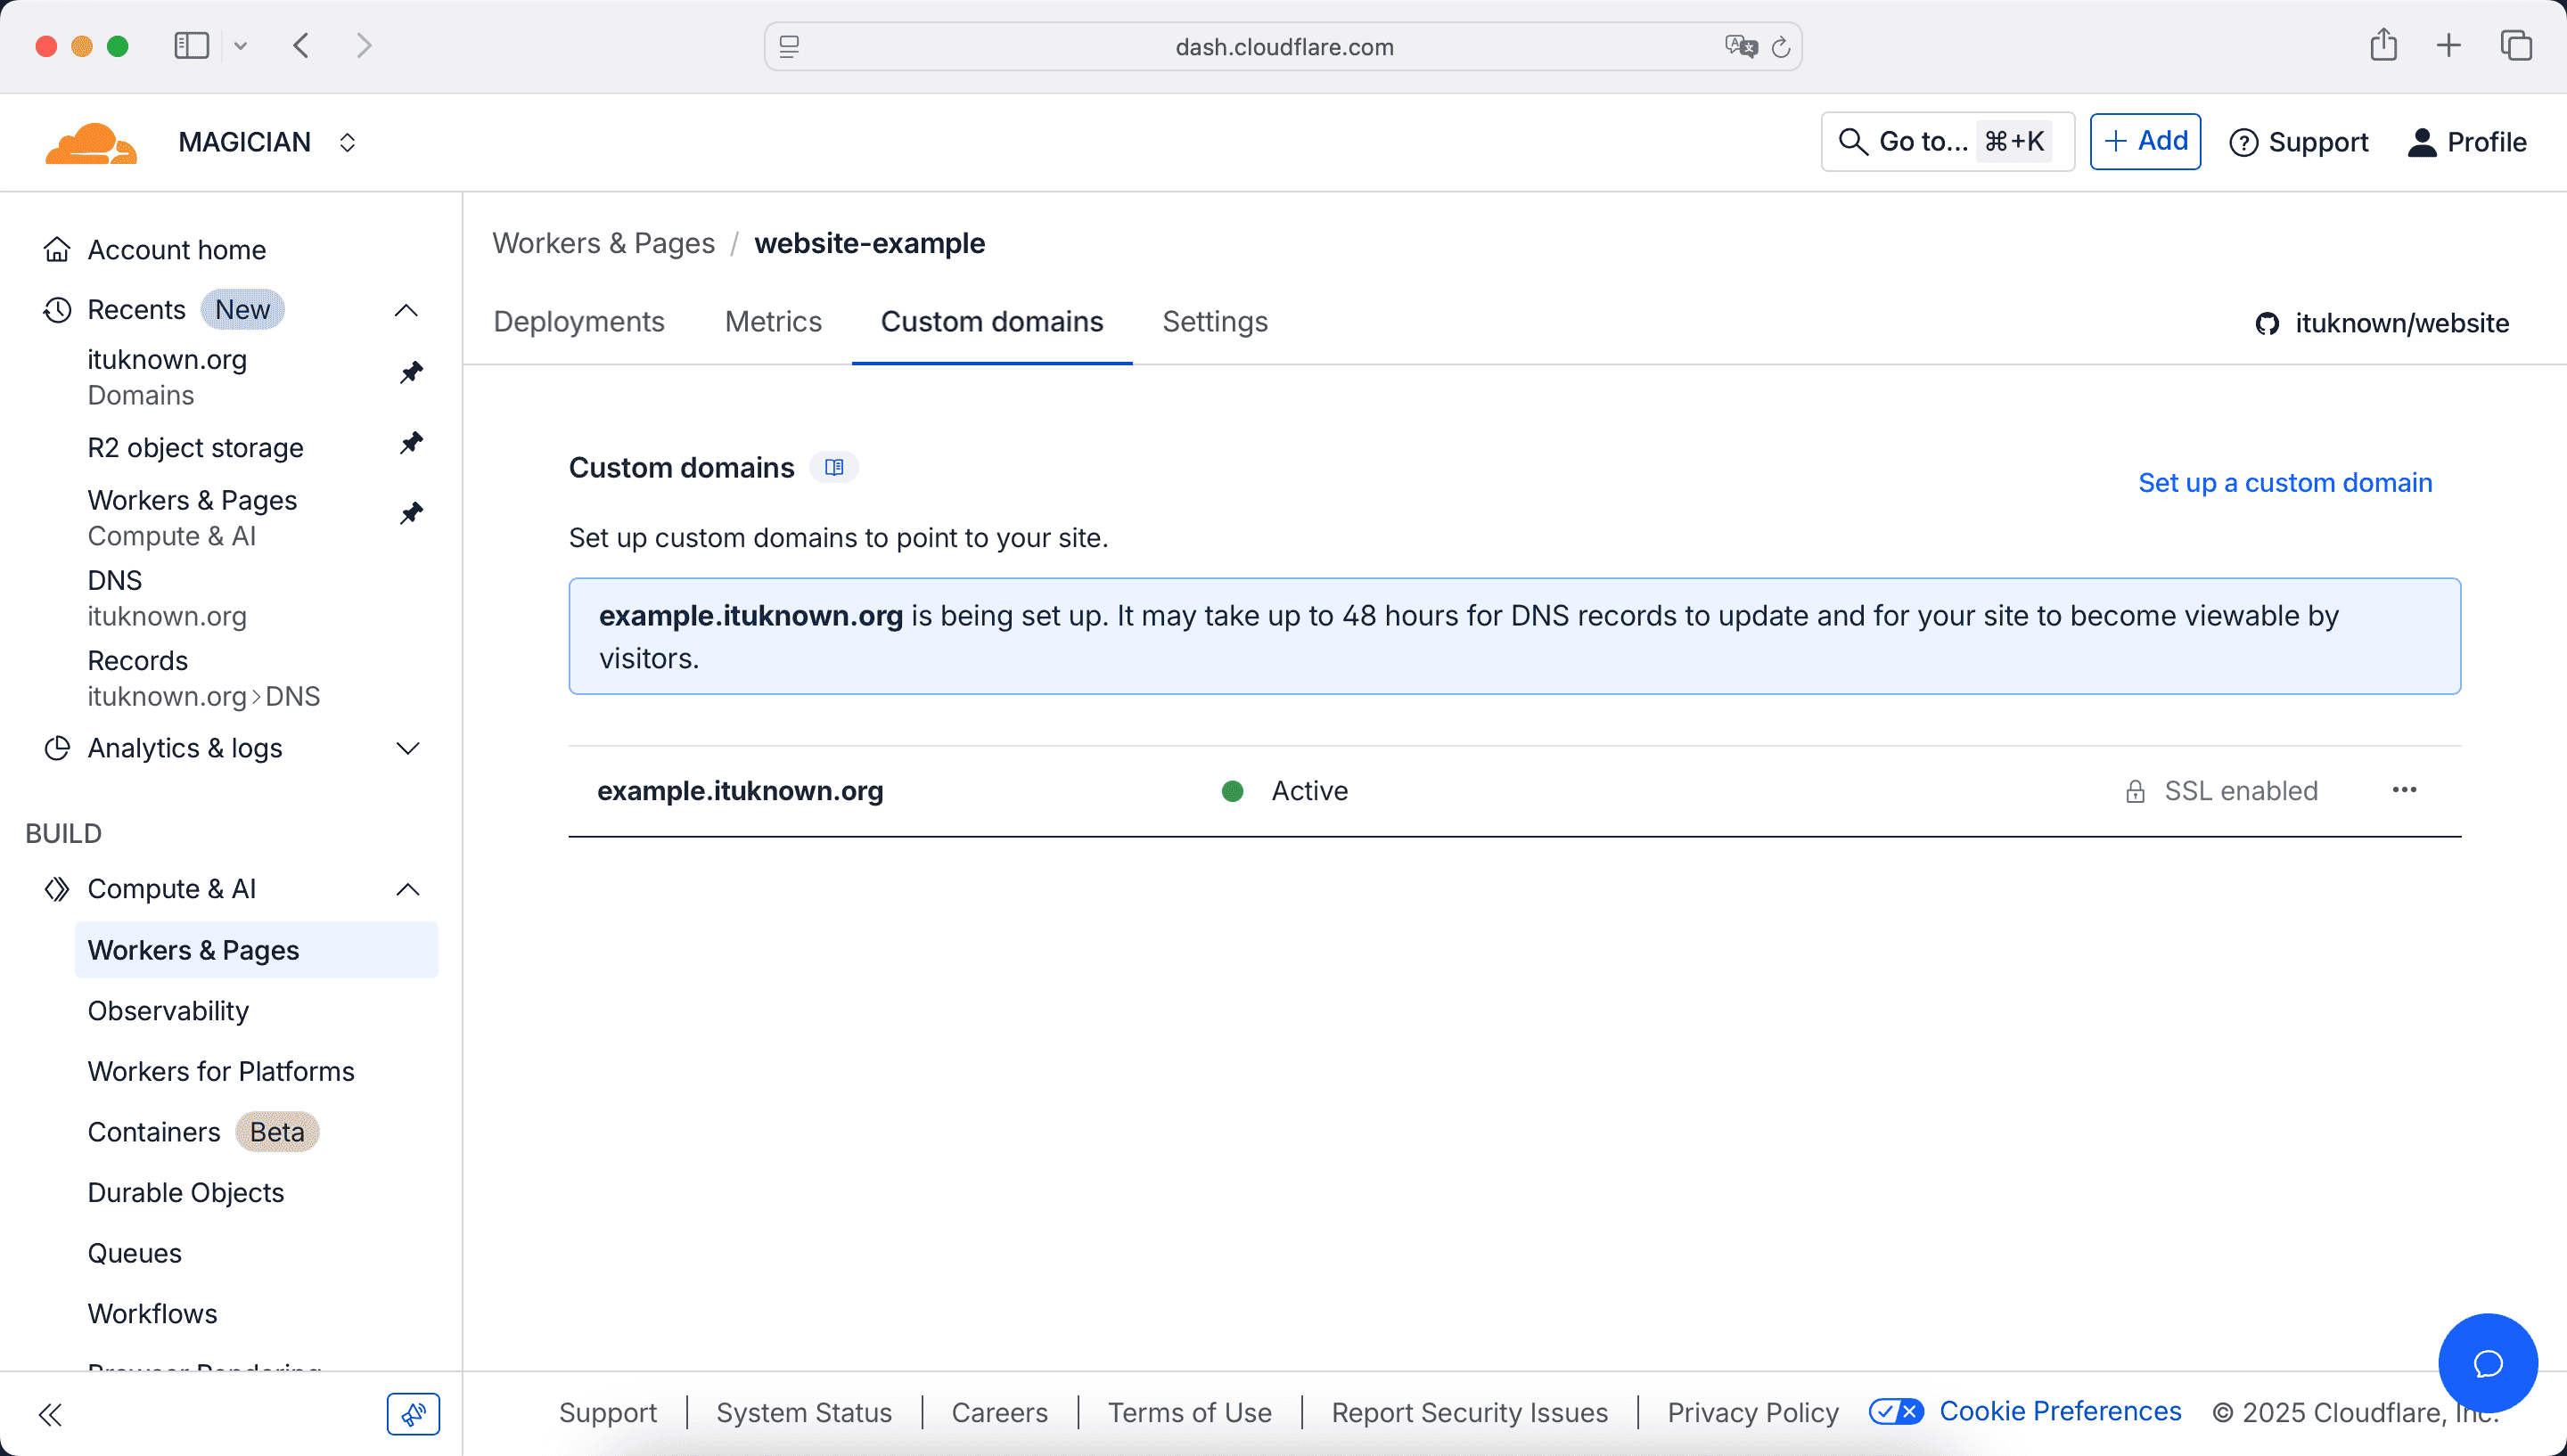Click Set up a custom domain

(x=2285, y=483)
